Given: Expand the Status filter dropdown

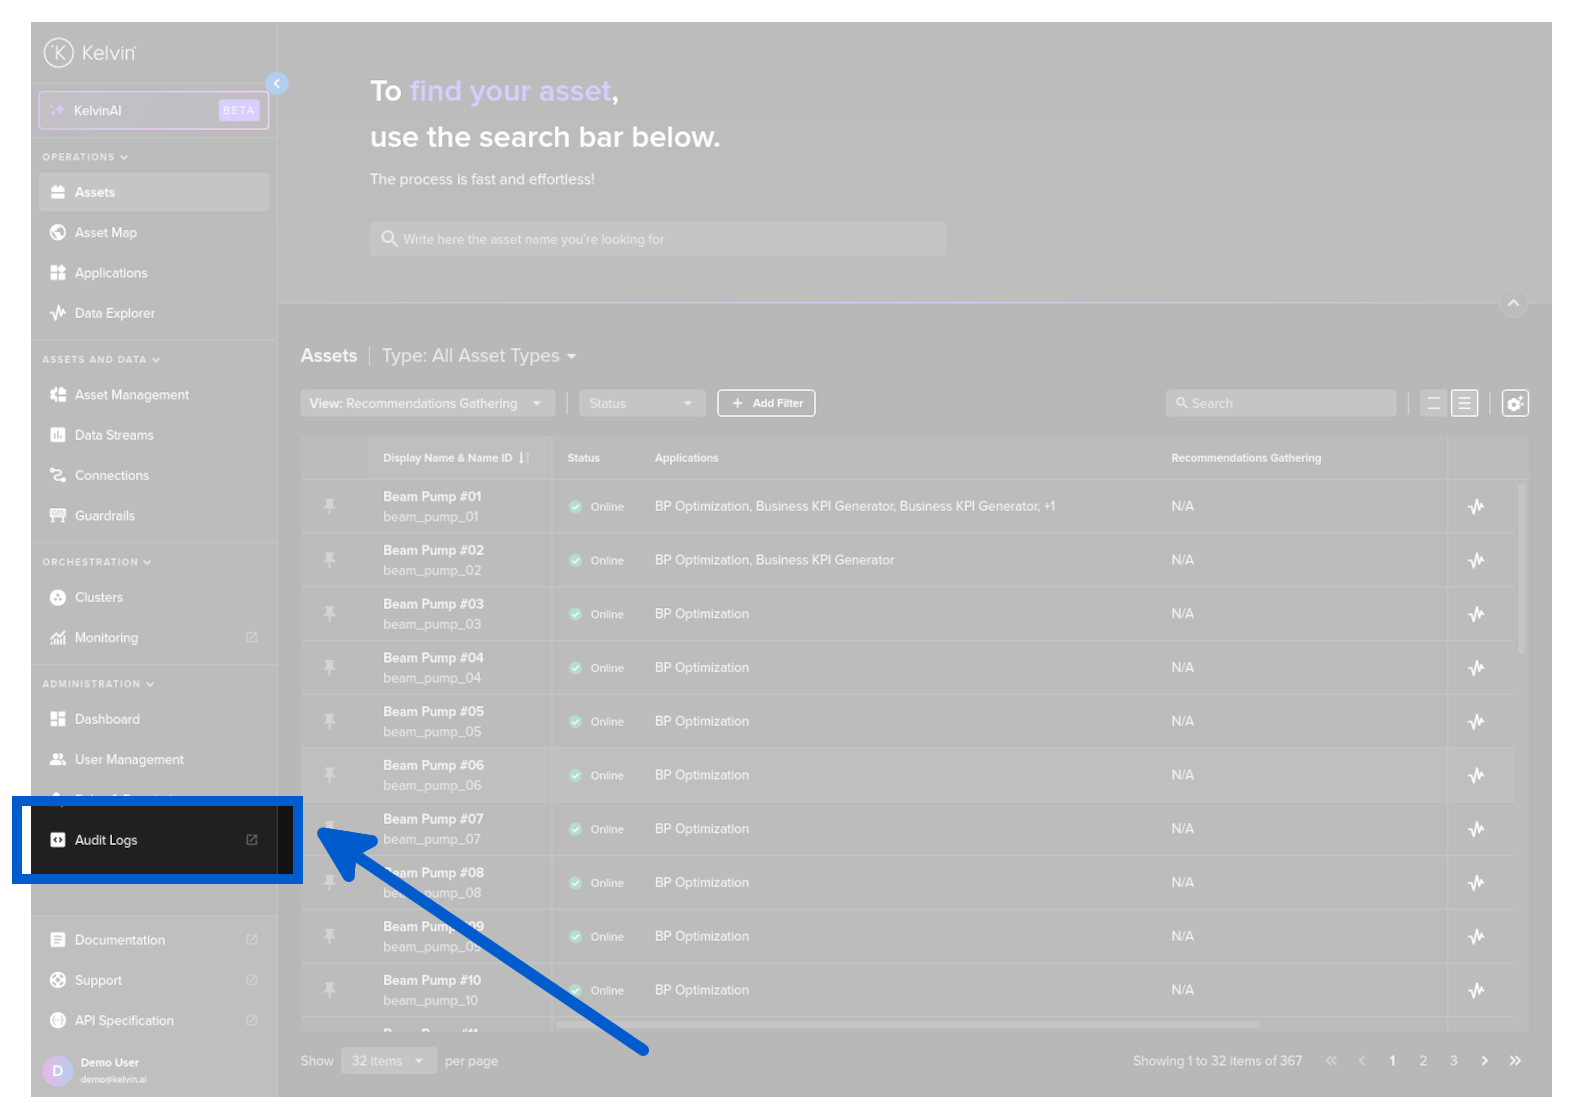Looking at the screenshot, I should coord(641,404).
